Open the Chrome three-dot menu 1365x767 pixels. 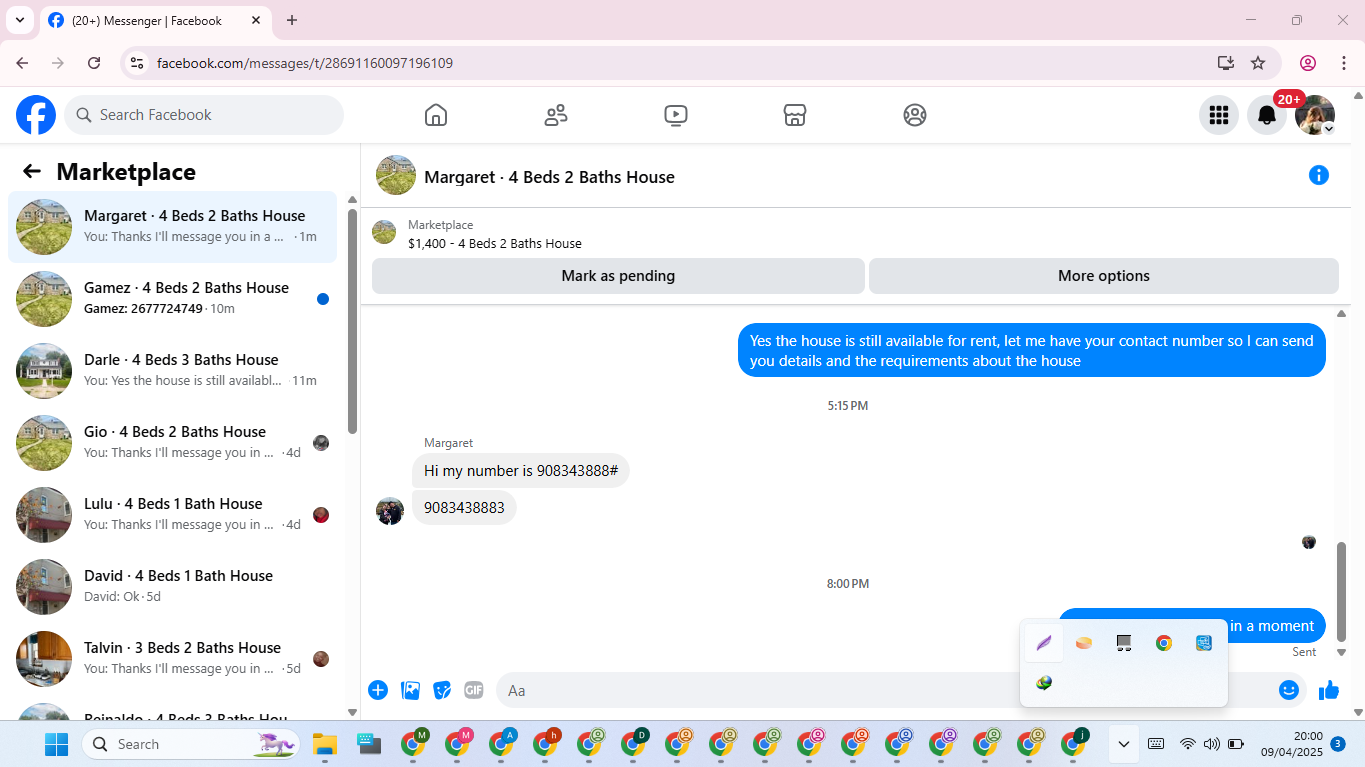1344,63
